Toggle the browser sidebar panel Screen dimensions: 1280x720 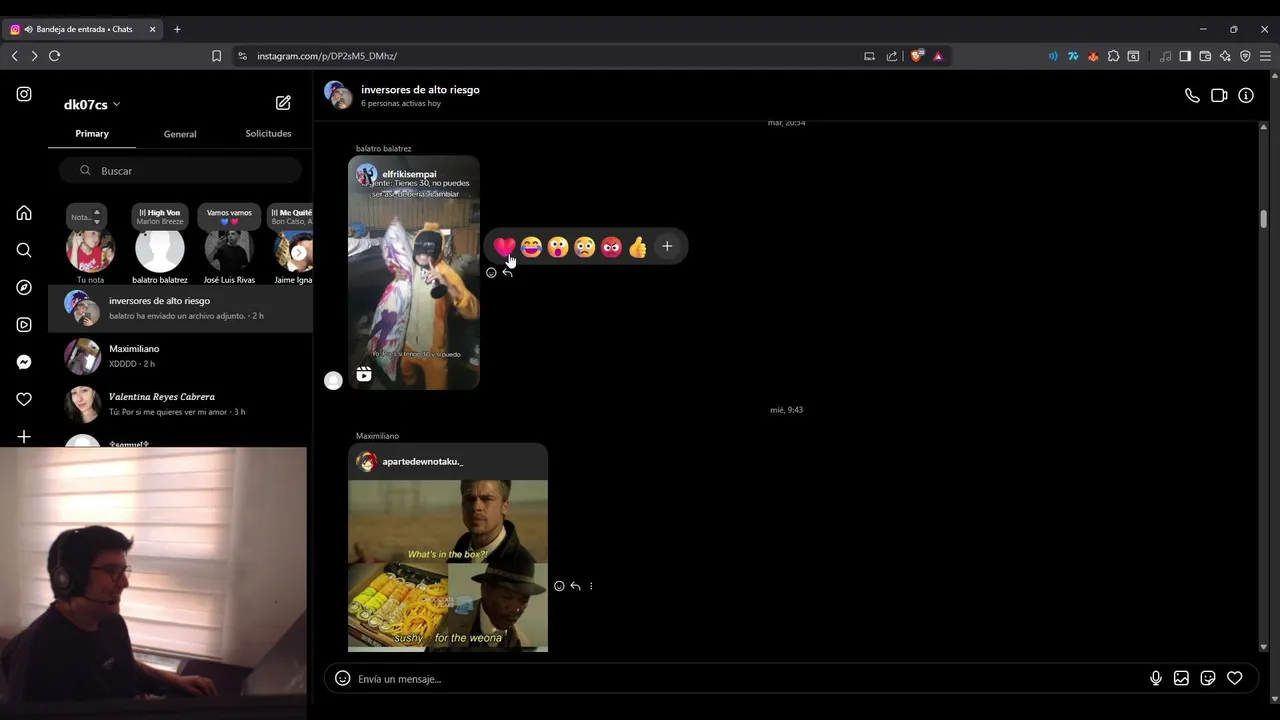coord(1185,56)
